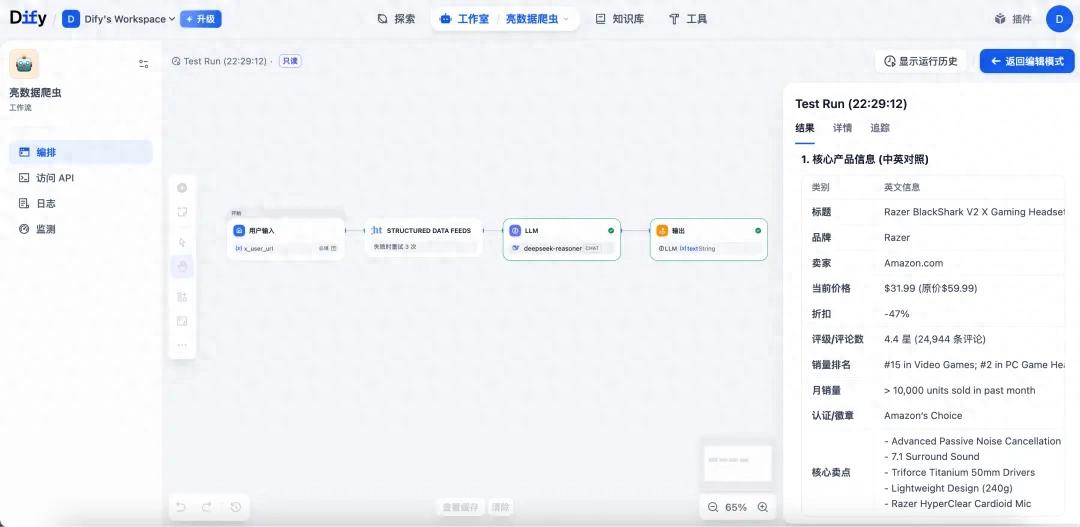Click the user avatar D
This screenshot has height=527, width=1080.
coord(1059,19)
